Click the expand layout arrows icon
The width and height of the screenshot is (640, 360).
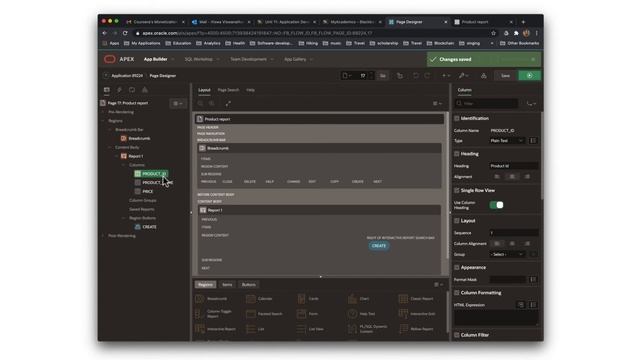228,104
